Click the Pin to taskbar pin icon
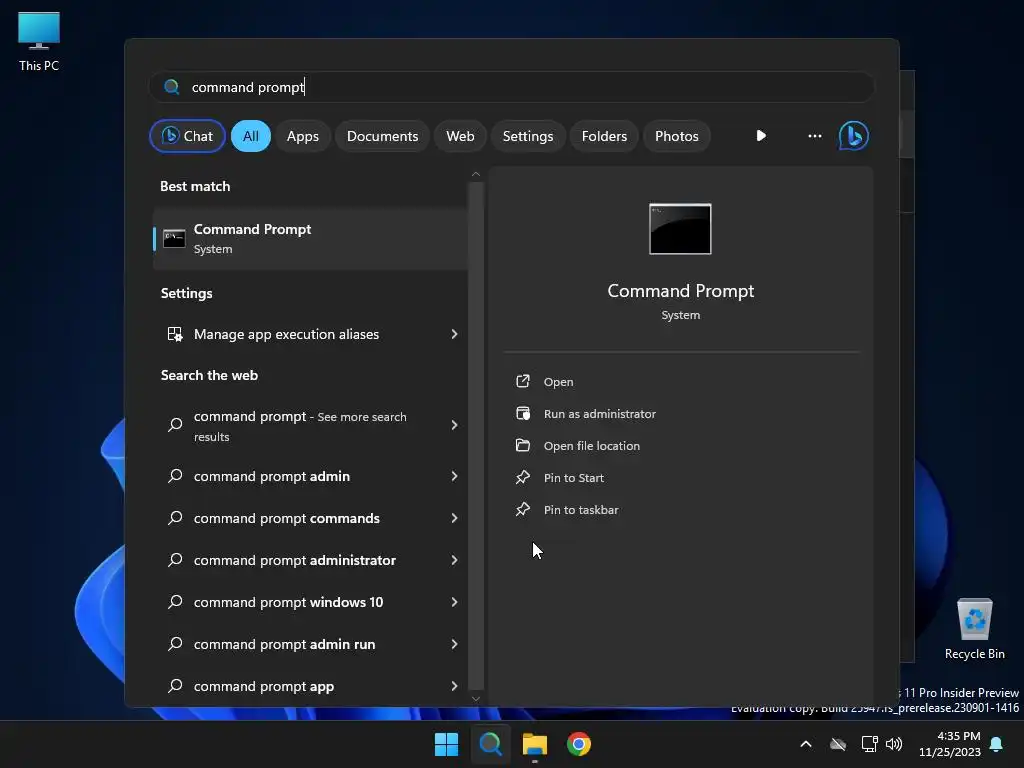1024x768 pixels. [x=522, y=509]
